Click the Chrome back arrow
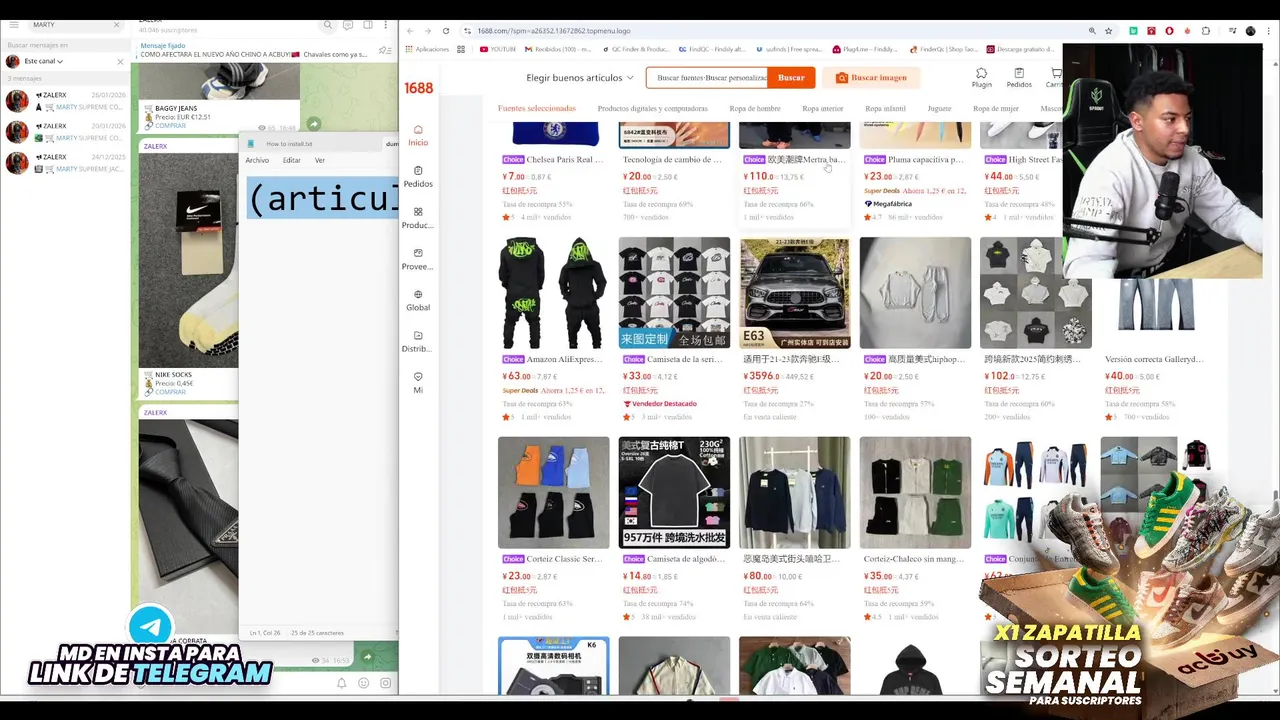This screenshot has height=720, width=1280. pyautogui.click(x=409, y=31)
